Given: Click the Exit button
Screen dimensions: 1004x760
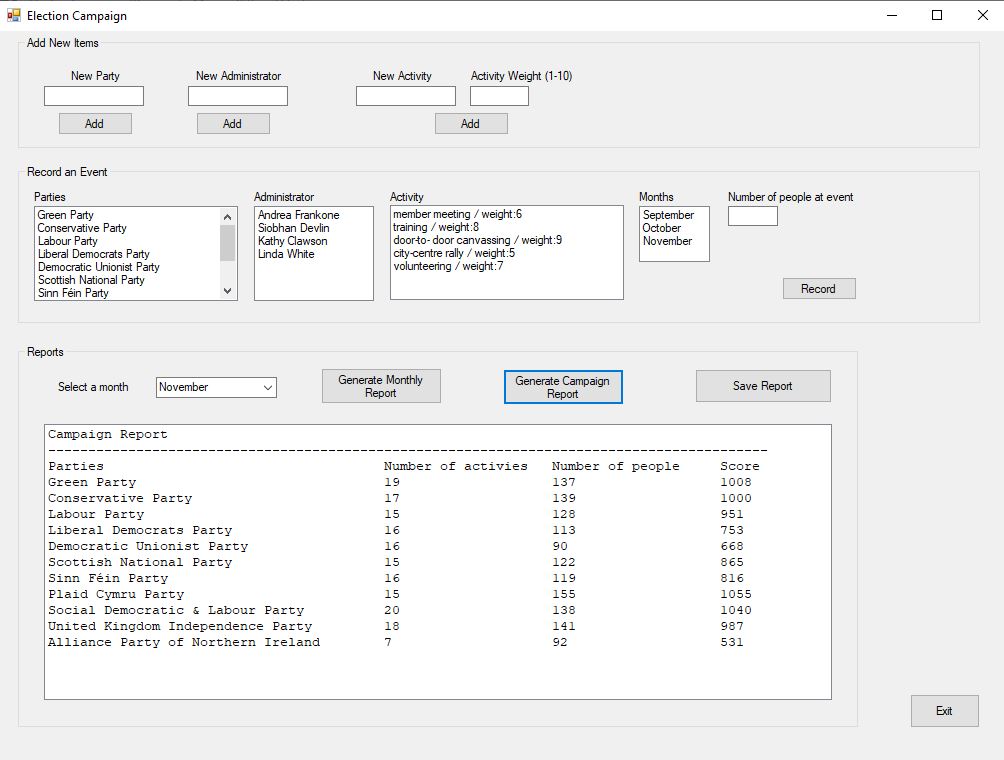Looking at the screenshot, I should coord(944,711).
